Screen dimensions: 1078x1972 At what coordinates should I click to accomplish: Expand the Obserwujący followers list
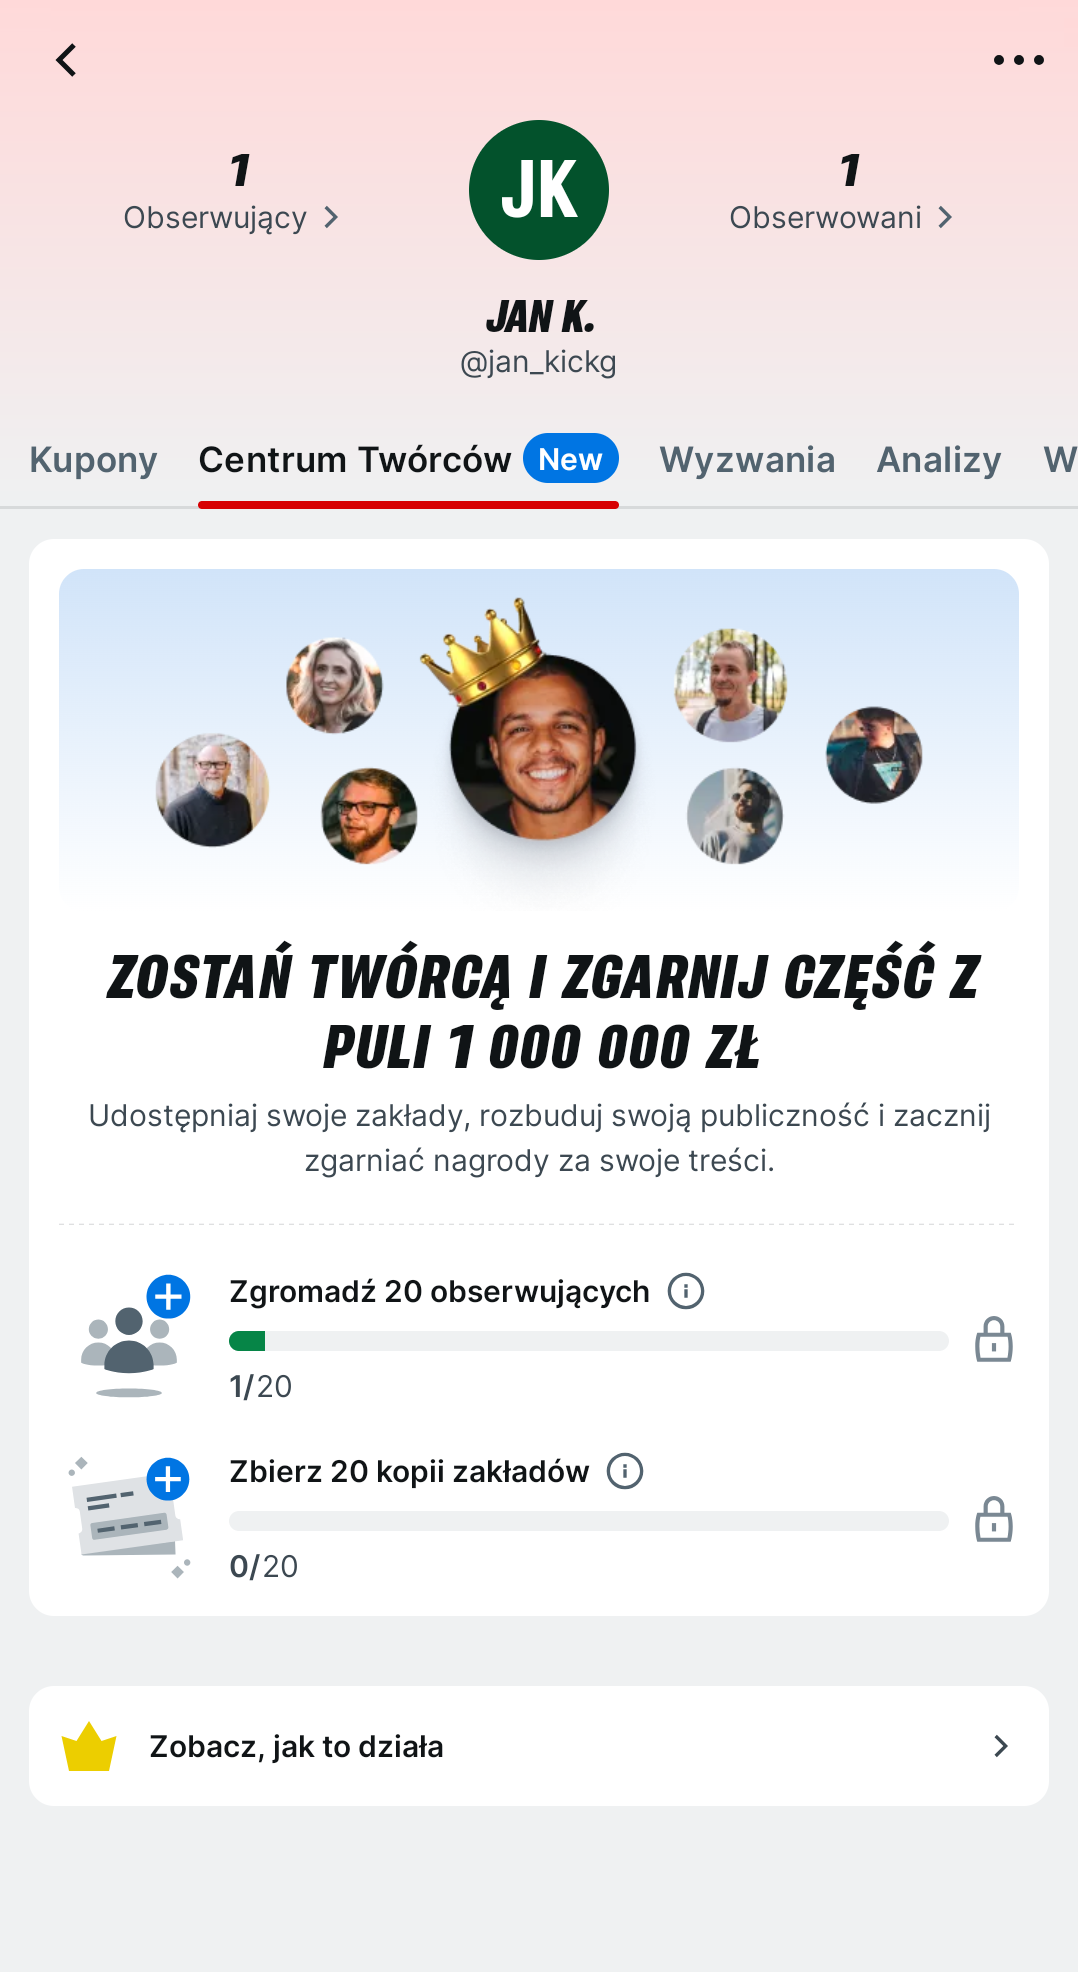point(232,217)
